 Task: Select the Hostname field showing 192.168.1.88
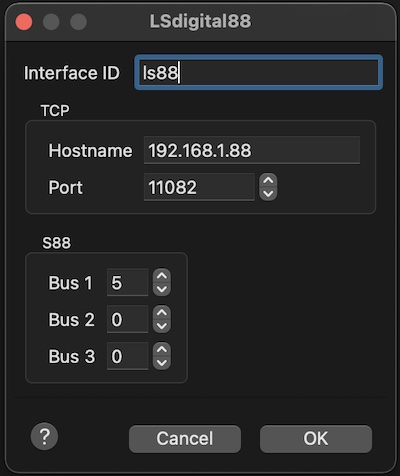coord(252,150)
